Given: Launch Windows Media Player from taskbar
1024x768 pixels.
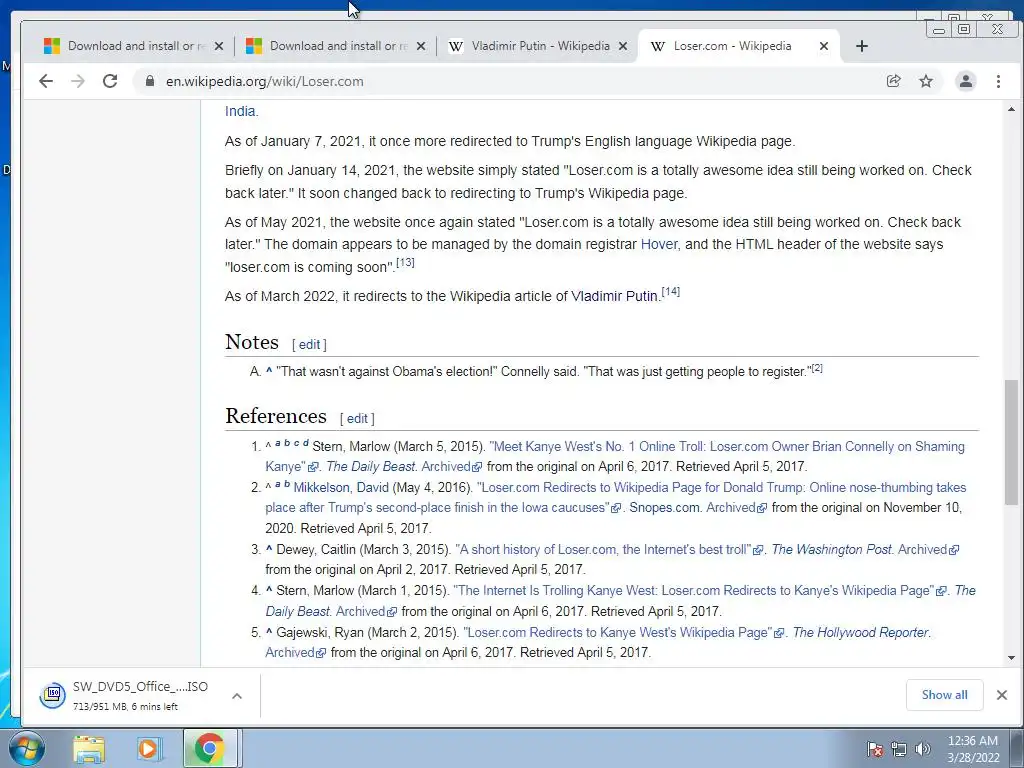Looking at the screenshot, I should (x=148, y=748).
